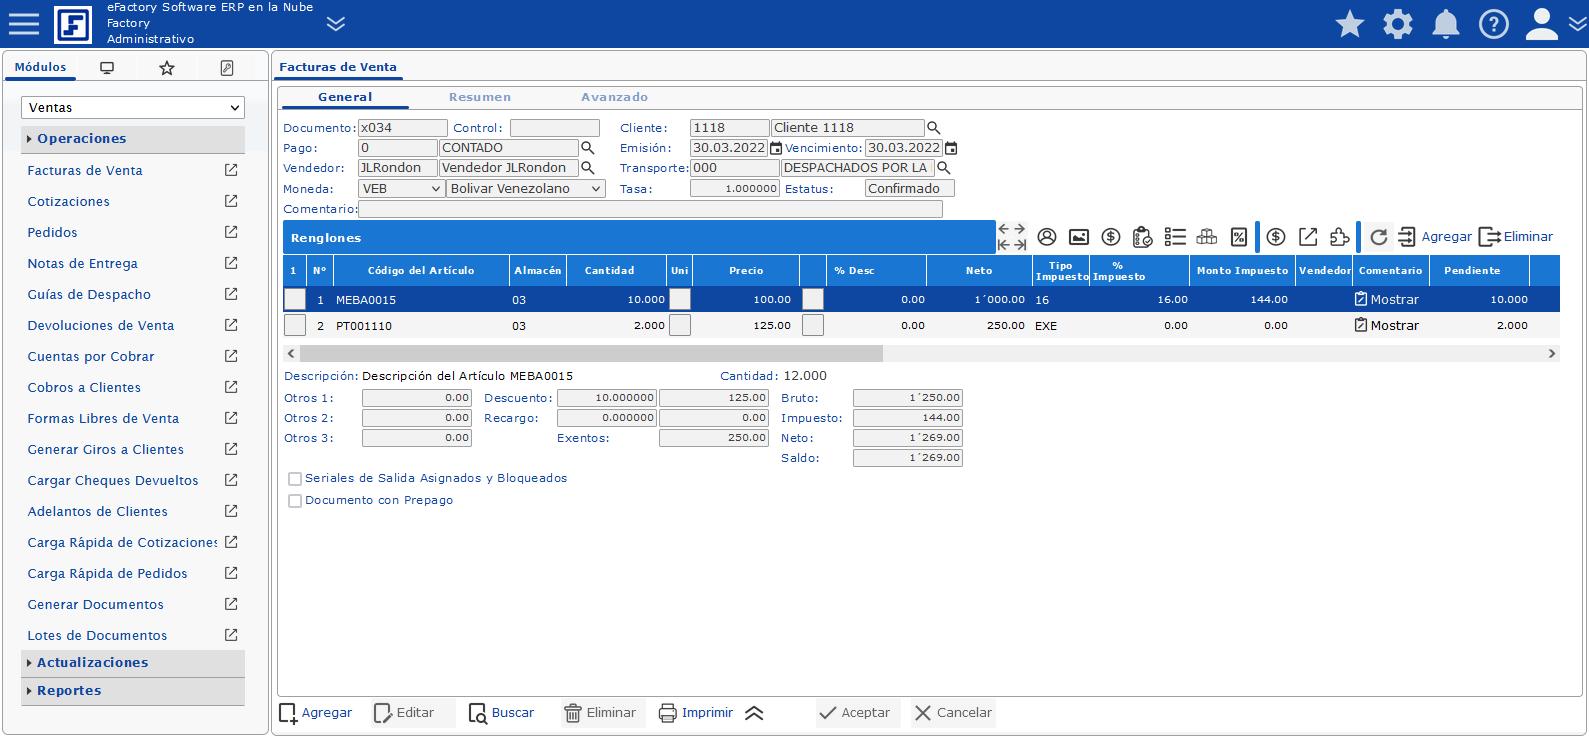Open favorites star in the header
Image resolution: width=1589 pixels, height=736 pixels.
coord(1350,24)
